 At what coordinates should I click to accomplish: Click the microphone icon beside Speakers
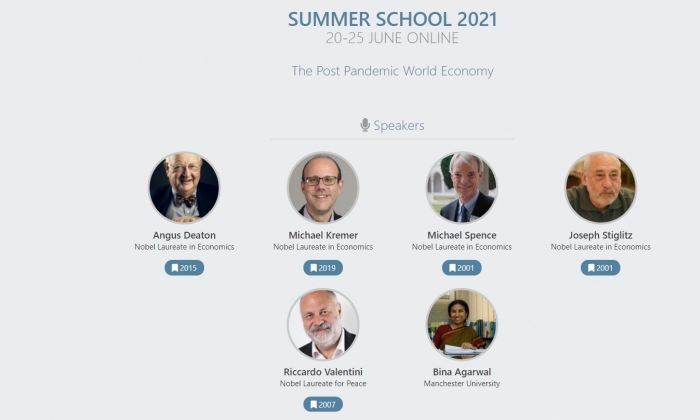click(365, 125)
